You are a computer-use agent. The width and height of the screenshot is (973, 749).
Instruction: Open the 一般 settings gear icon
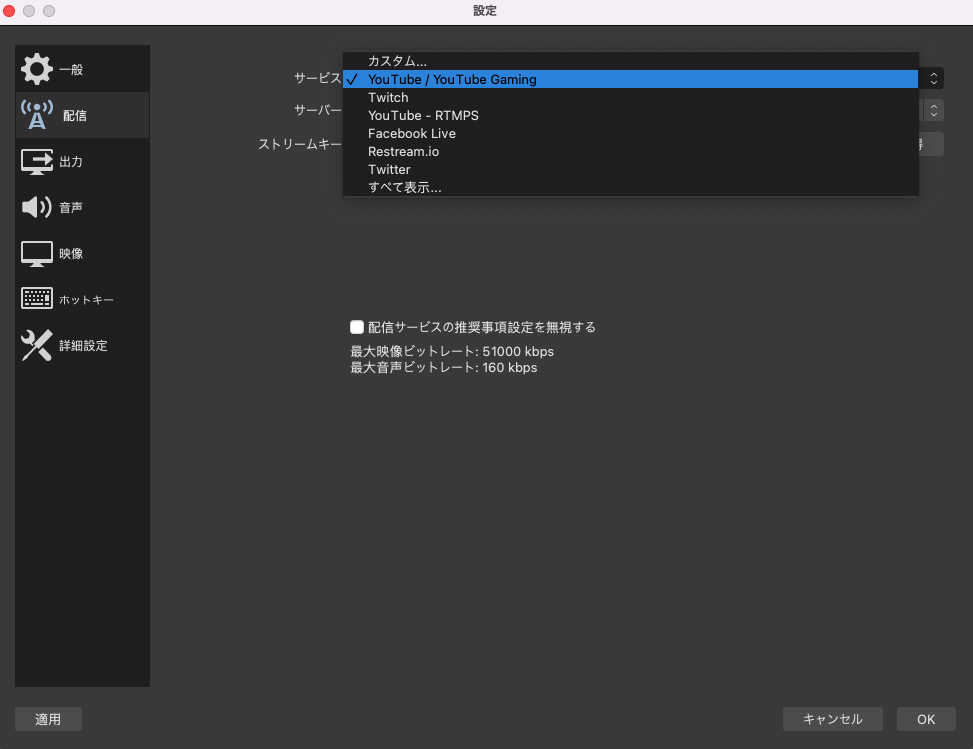pos(37,69)
